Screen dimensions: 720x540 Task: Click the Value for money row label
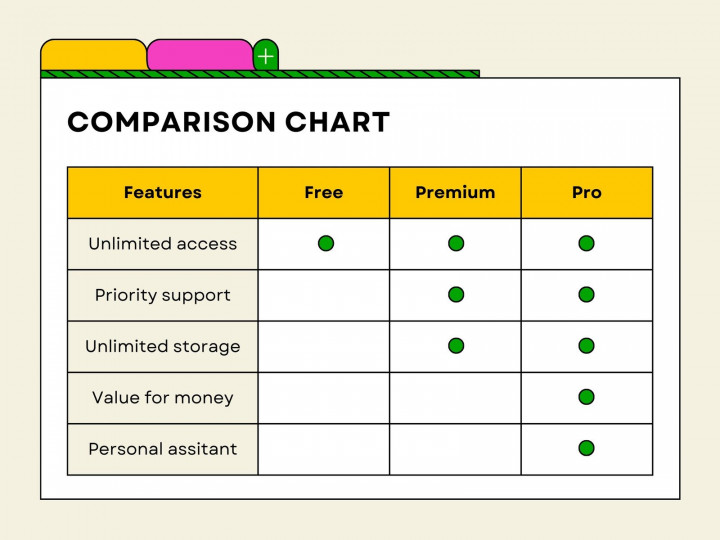point(163,398)
